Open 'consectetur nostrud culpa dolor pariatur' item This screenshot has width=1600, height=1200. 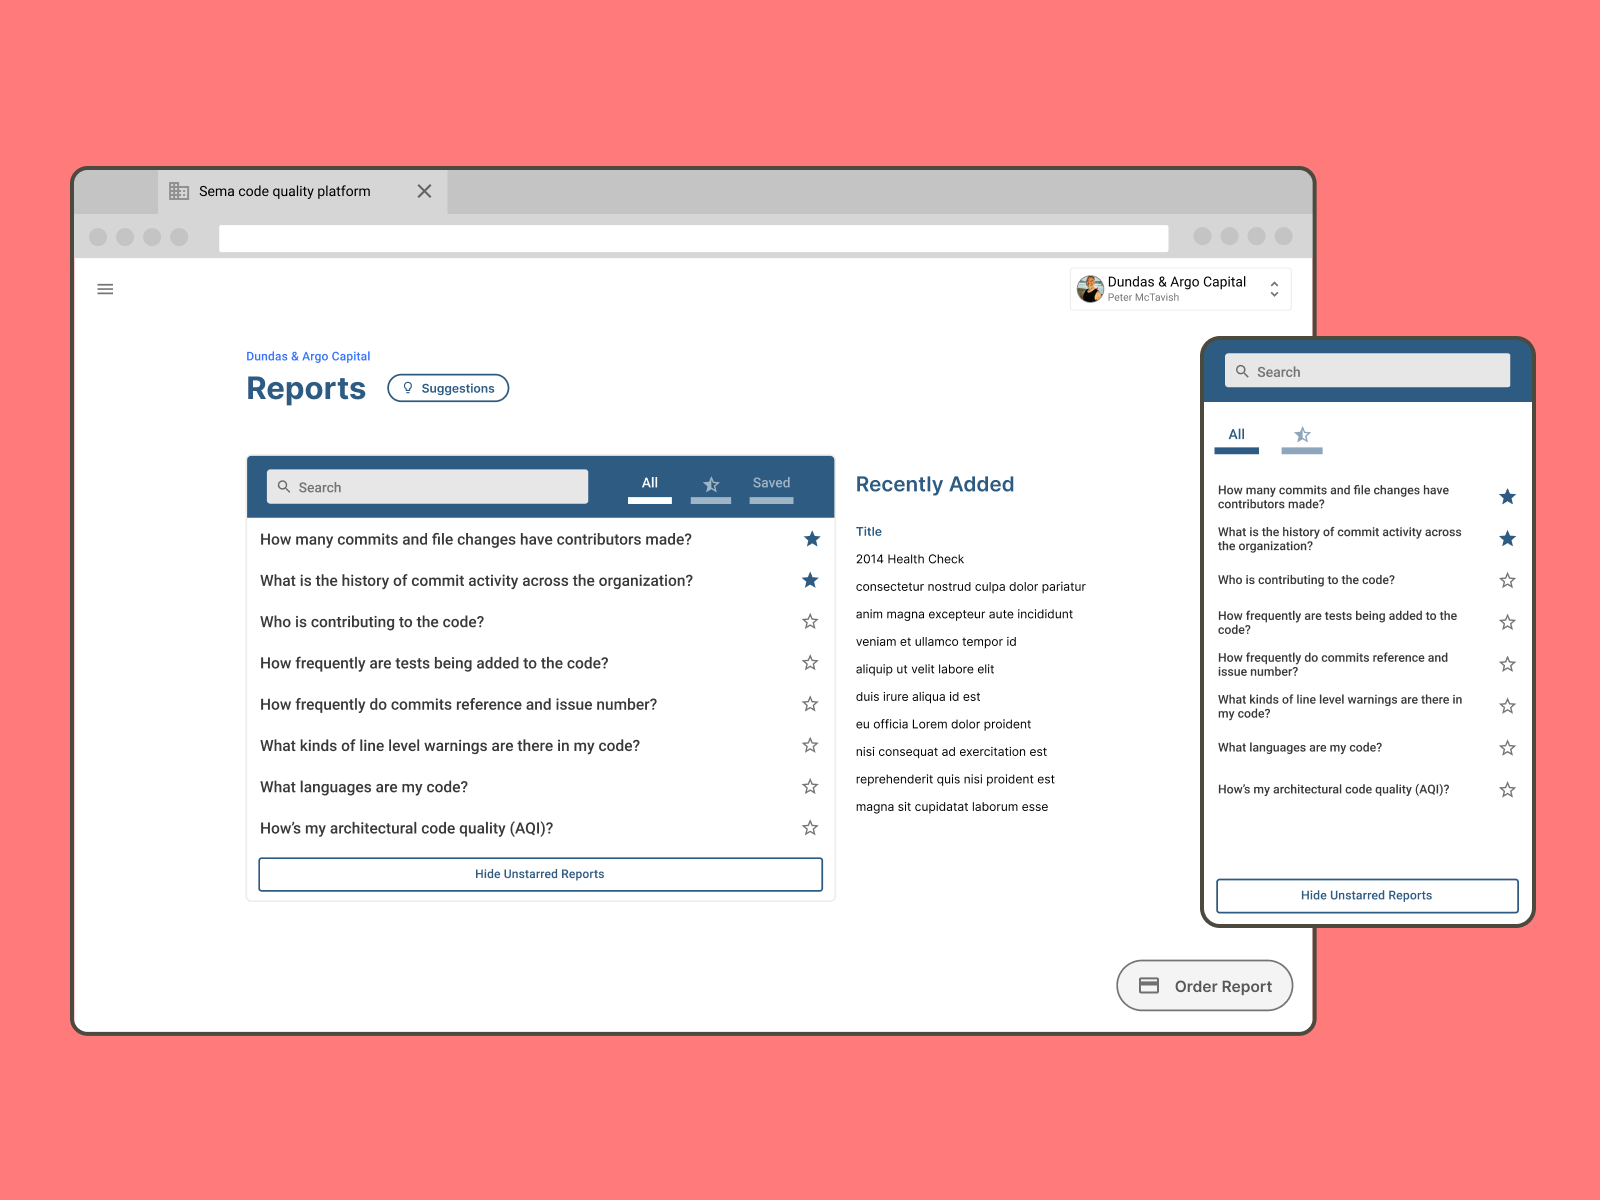pyautogui.click(x=971, y=587)
